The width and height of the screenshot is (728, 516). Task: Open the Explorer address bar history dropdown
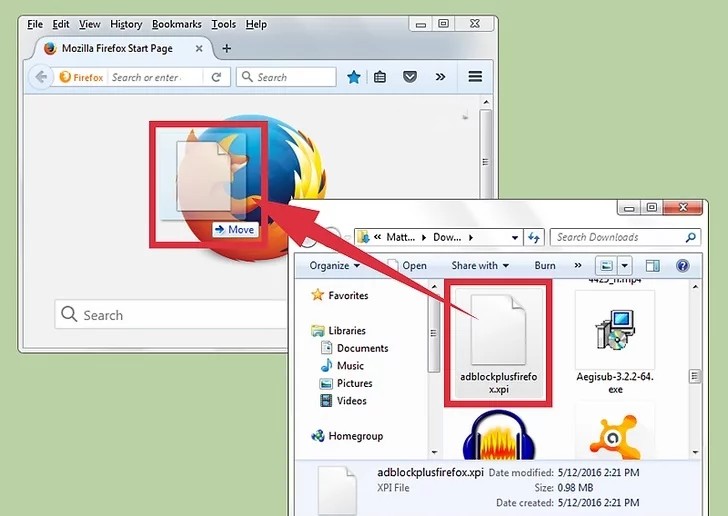pyautogui.click(x=514, y=237)
